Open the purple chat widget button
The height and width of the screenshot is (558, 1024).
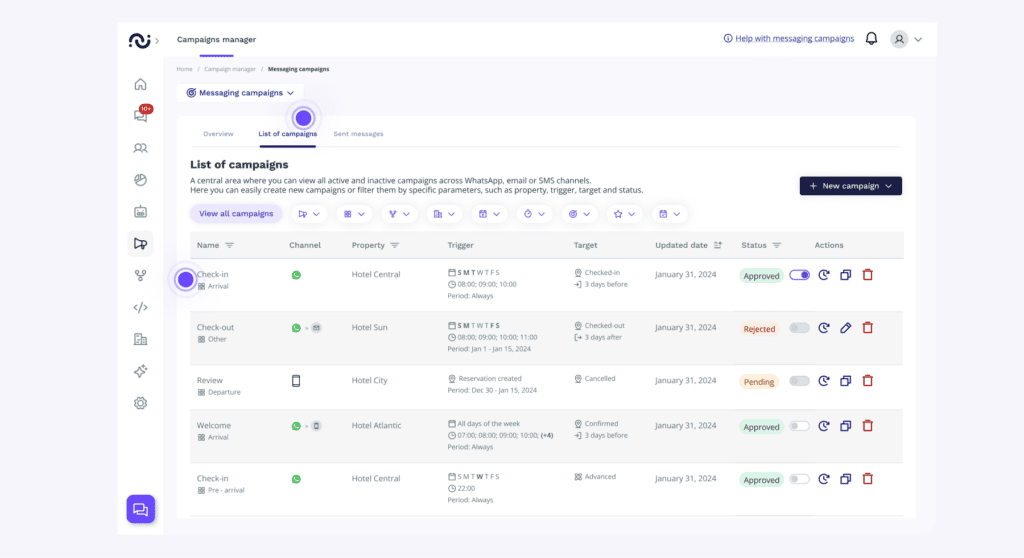coord(140,509)
